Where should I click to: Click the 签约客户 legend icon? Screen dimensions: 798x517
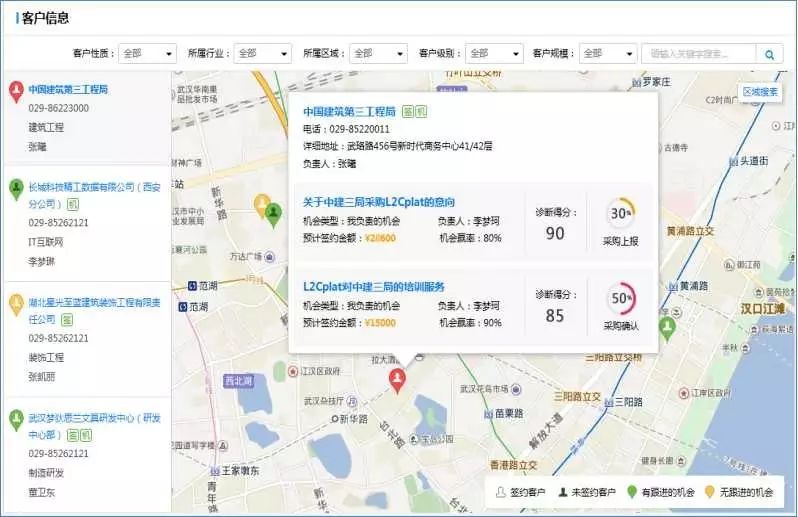point(501,492)
